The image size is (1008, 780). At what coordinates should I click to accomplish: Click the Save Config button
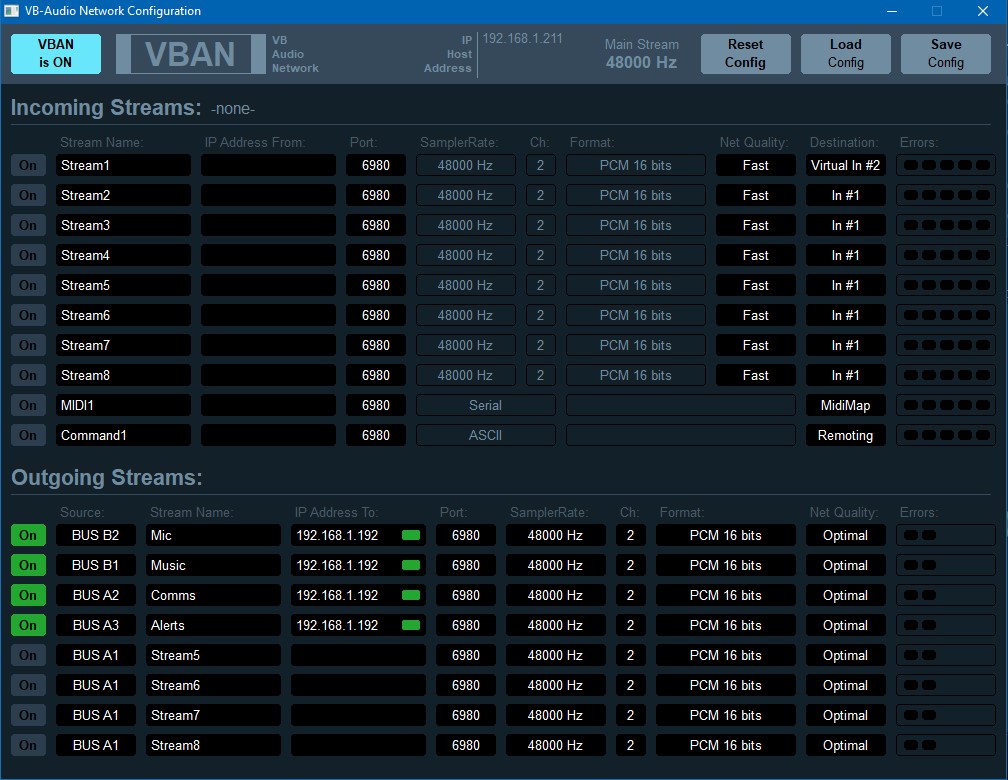(945, 53)
